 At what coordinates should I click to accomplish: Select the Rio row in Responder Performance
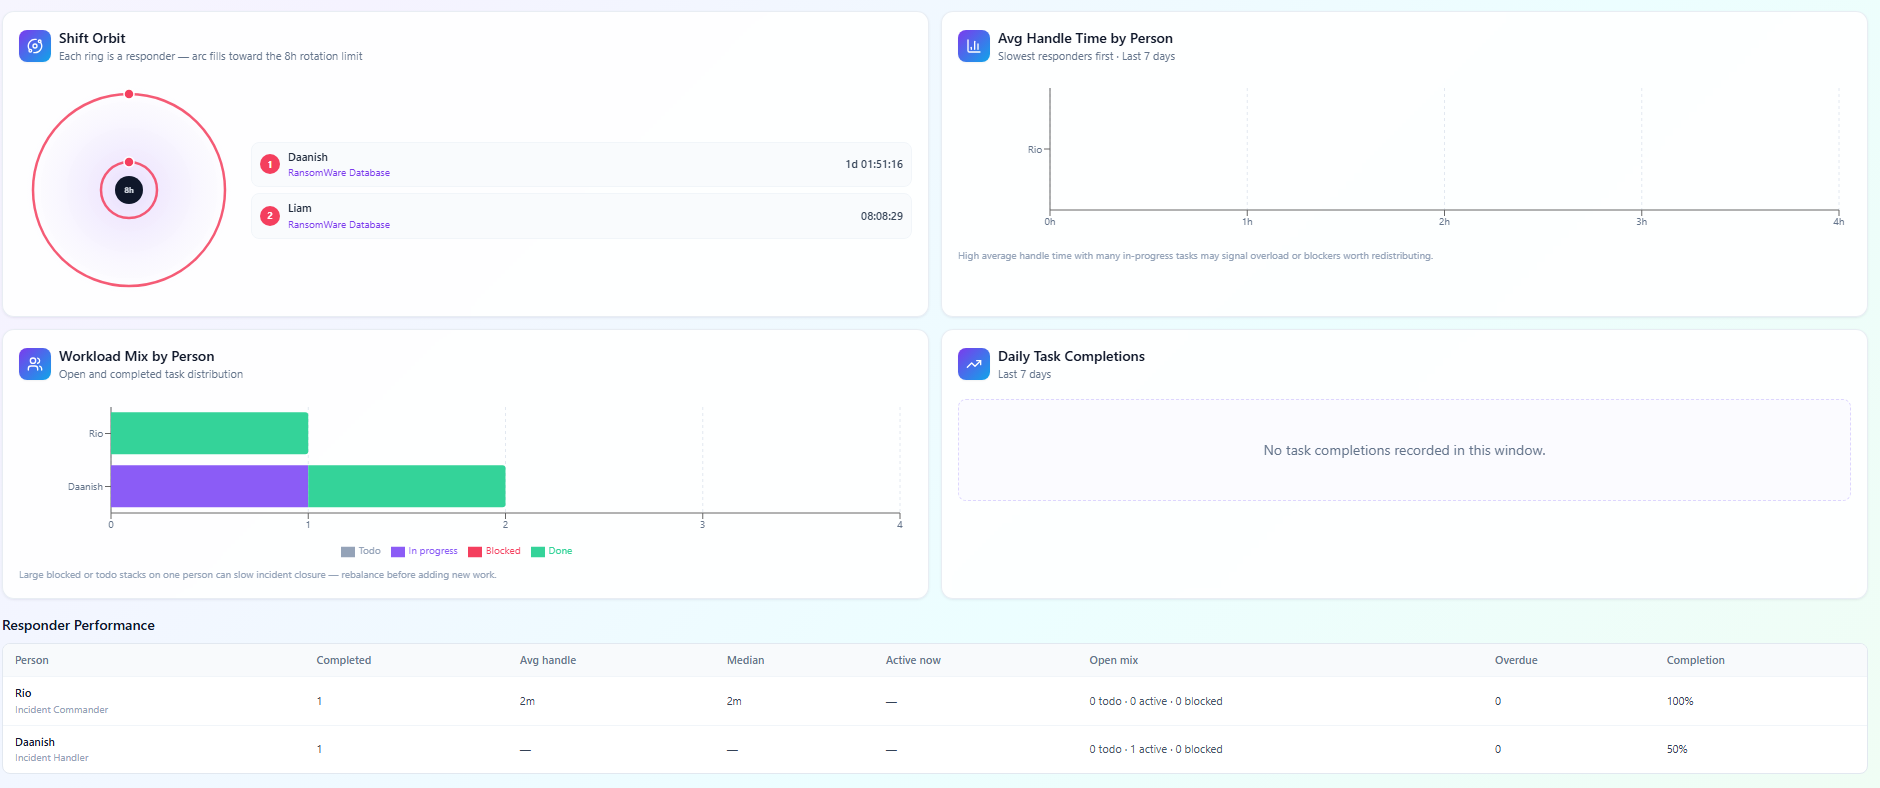[x=934, y=701]
